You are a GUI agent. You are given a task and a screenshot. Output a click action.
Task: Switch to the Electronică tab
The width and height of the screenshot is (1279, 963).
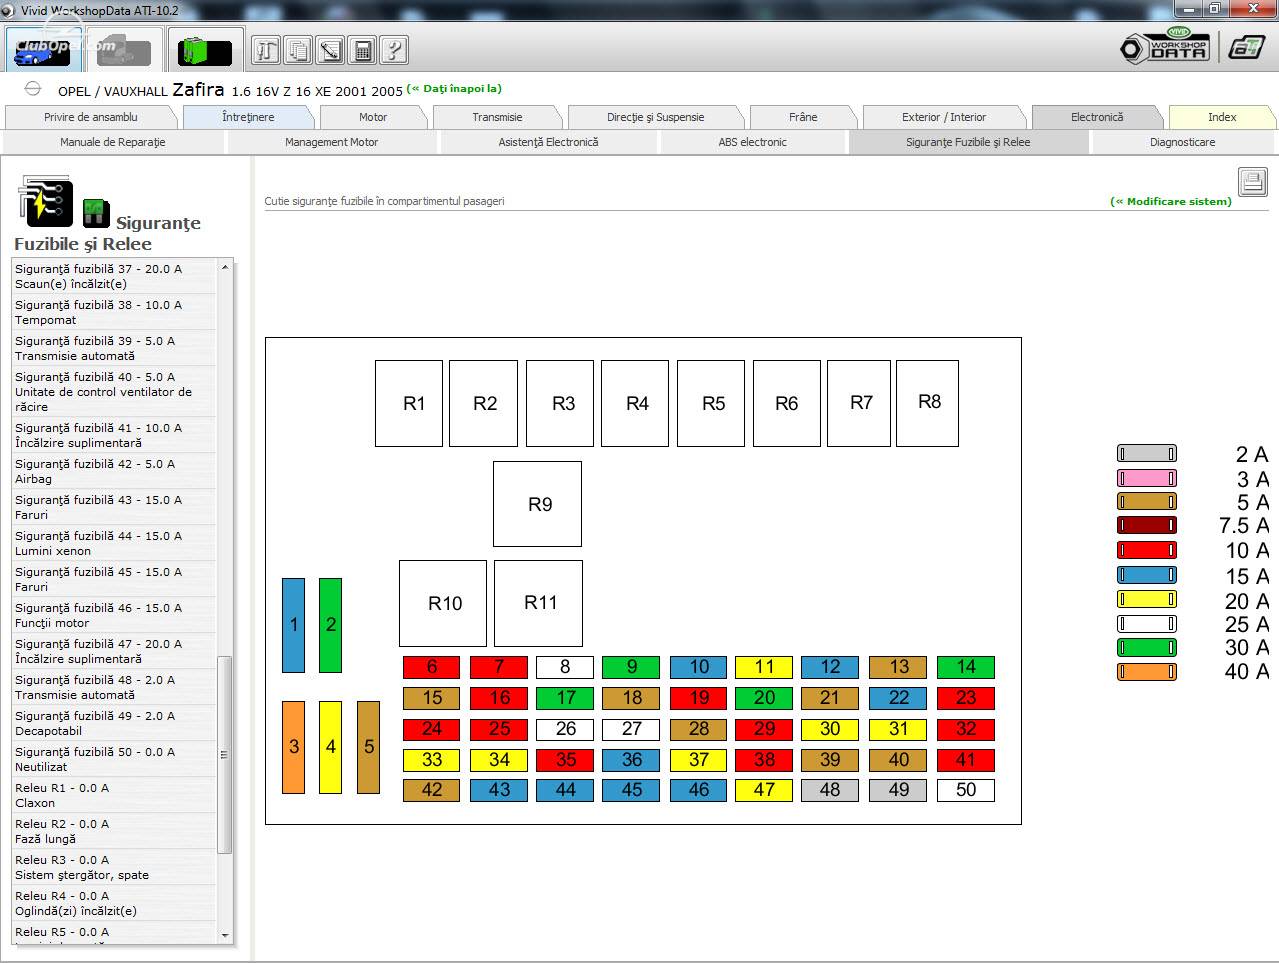tap(1097, 117)
